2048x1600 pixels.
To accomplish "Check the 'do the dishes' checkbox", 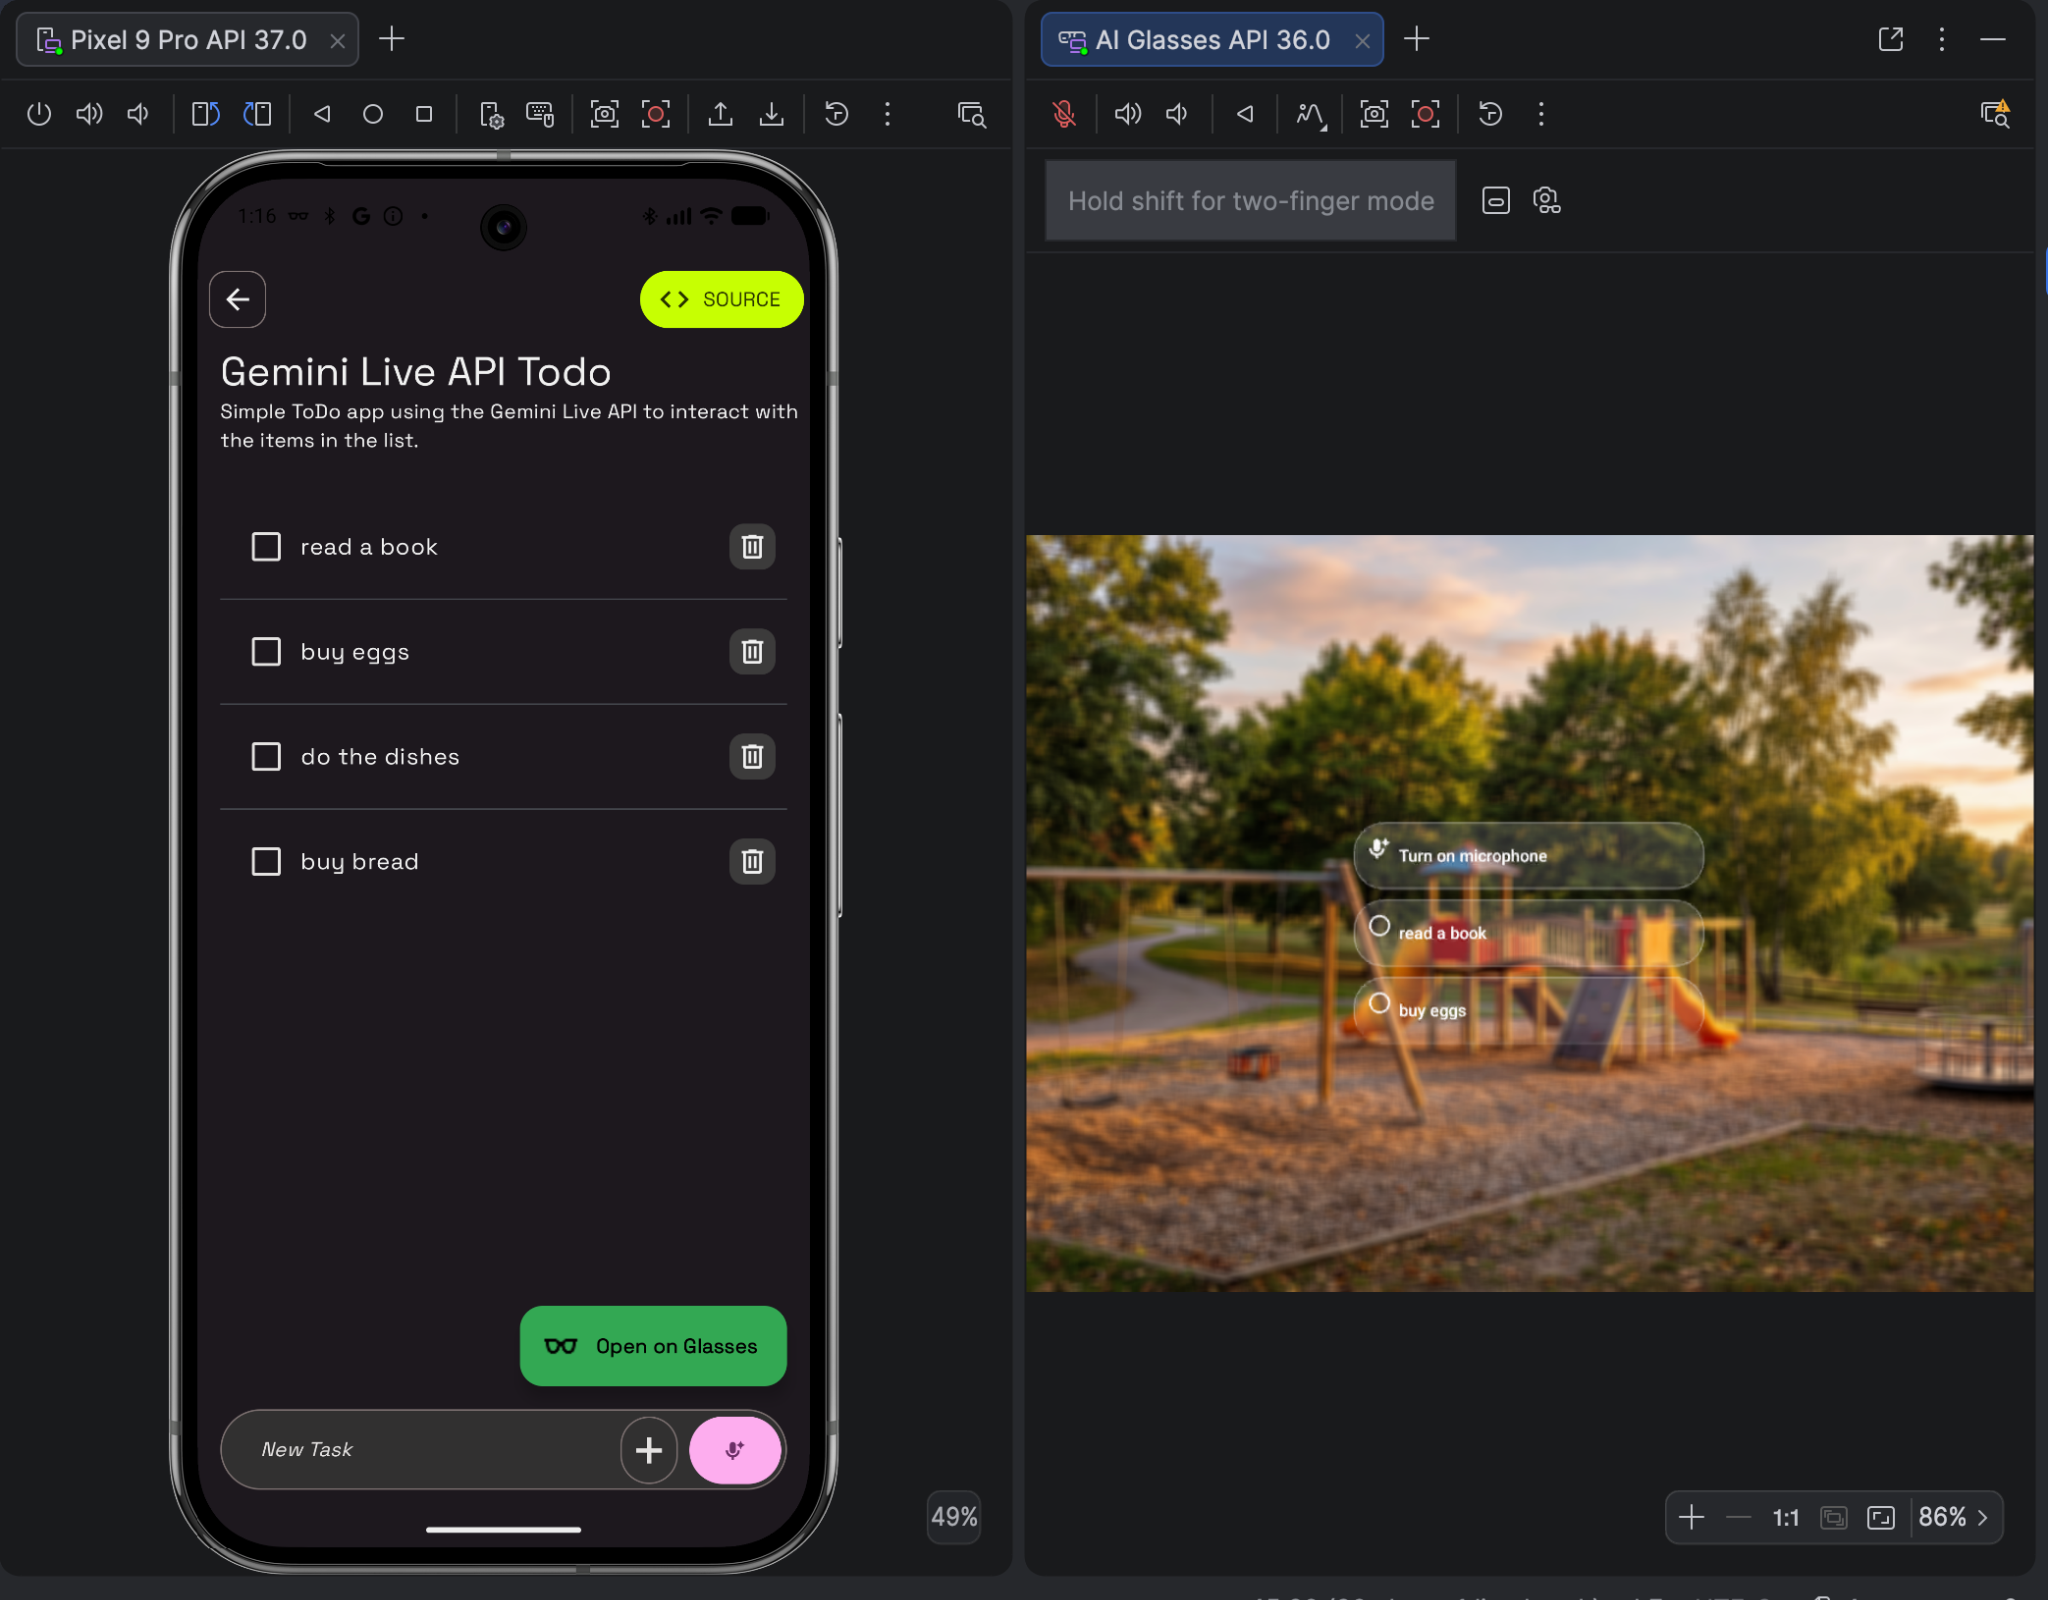I will (x=266, y=757).
